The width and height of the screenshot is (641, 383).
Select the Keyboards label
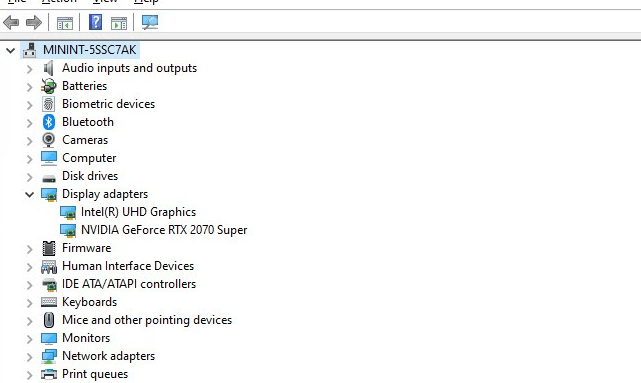point(90,302)
